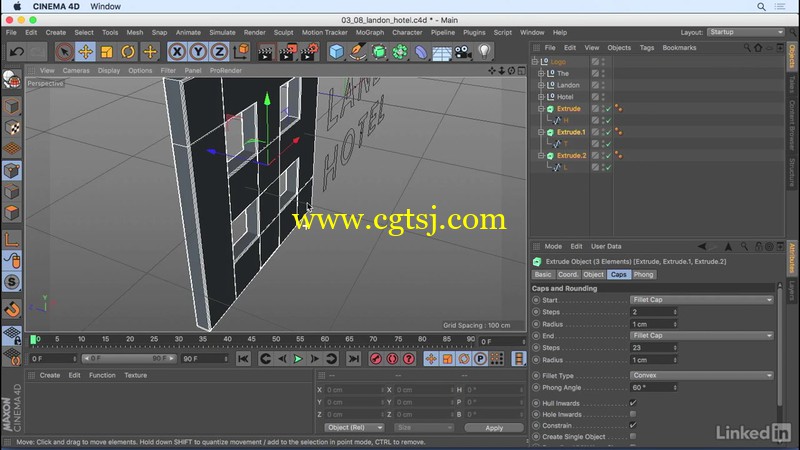
Task: Open the Spline Pen tool
Action: tap(358, 52)
